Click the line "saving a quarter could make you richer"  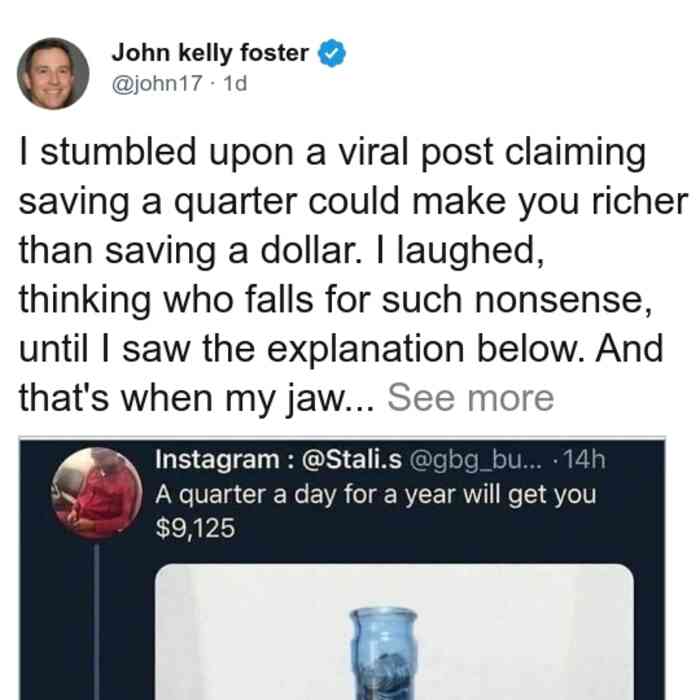(353, 203)
